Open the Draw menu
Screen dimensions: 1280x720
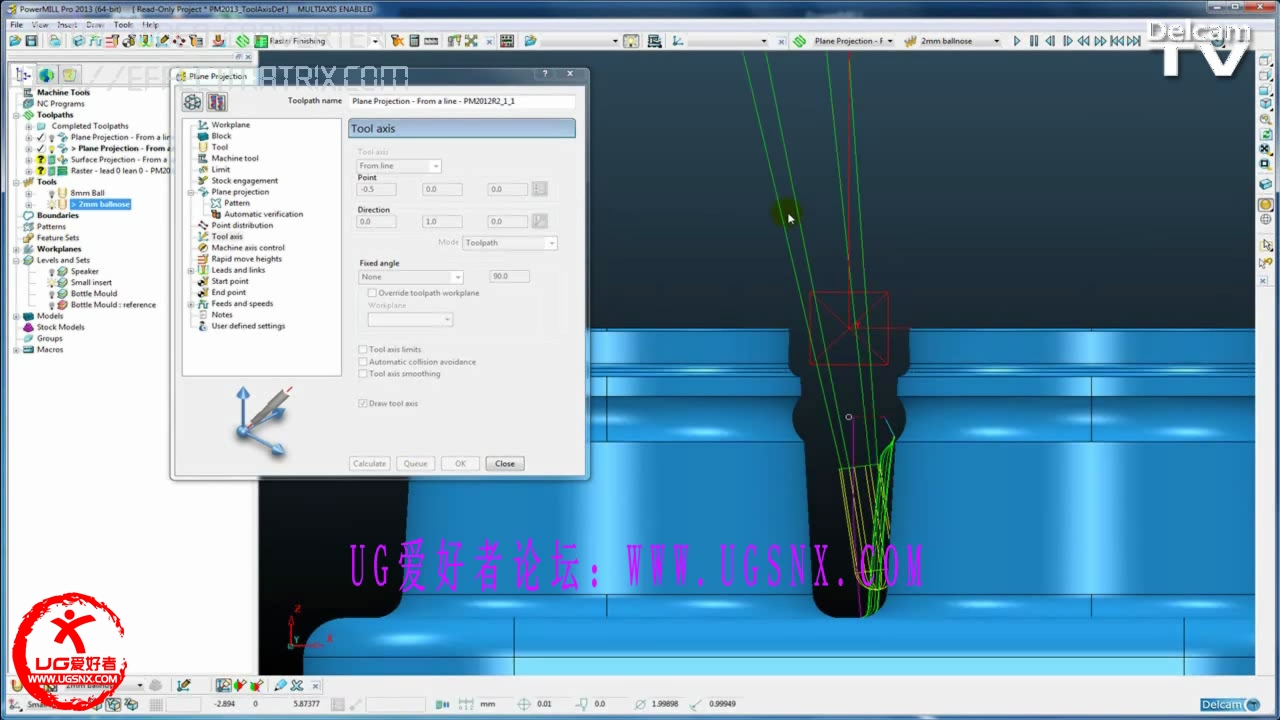[x=95, y=24]
